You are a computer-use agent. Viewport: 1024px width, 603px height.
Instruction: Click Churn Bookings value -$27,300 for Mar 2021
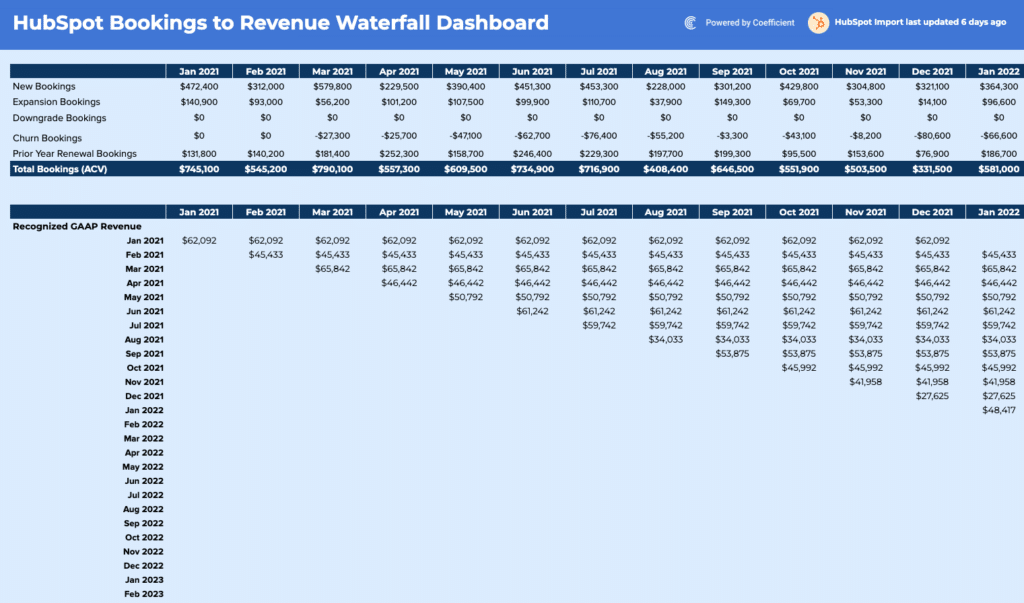(x=332, y=136)
